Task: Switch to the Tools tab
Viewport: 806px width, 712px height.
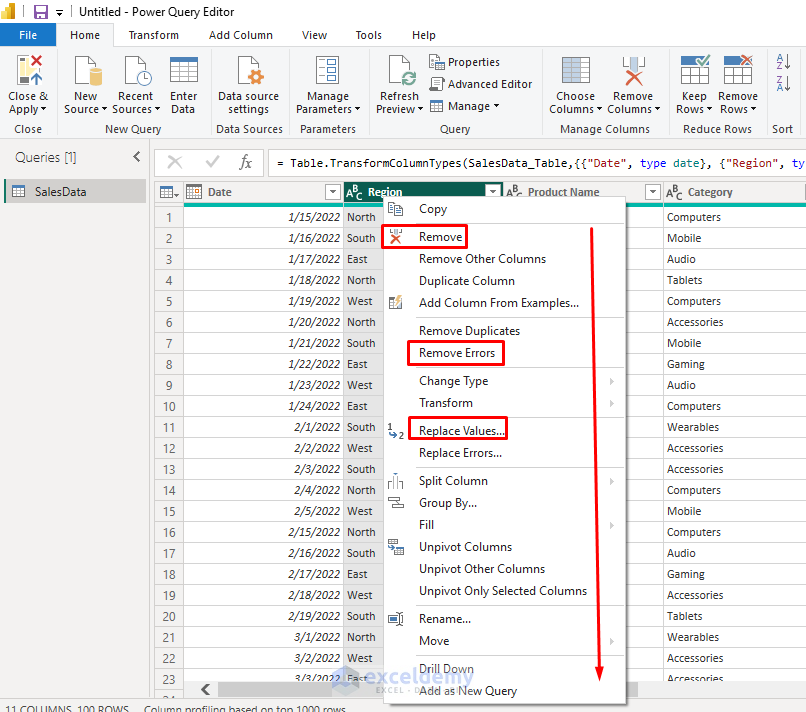Action: pyautogui.click(x=369, y=35)
